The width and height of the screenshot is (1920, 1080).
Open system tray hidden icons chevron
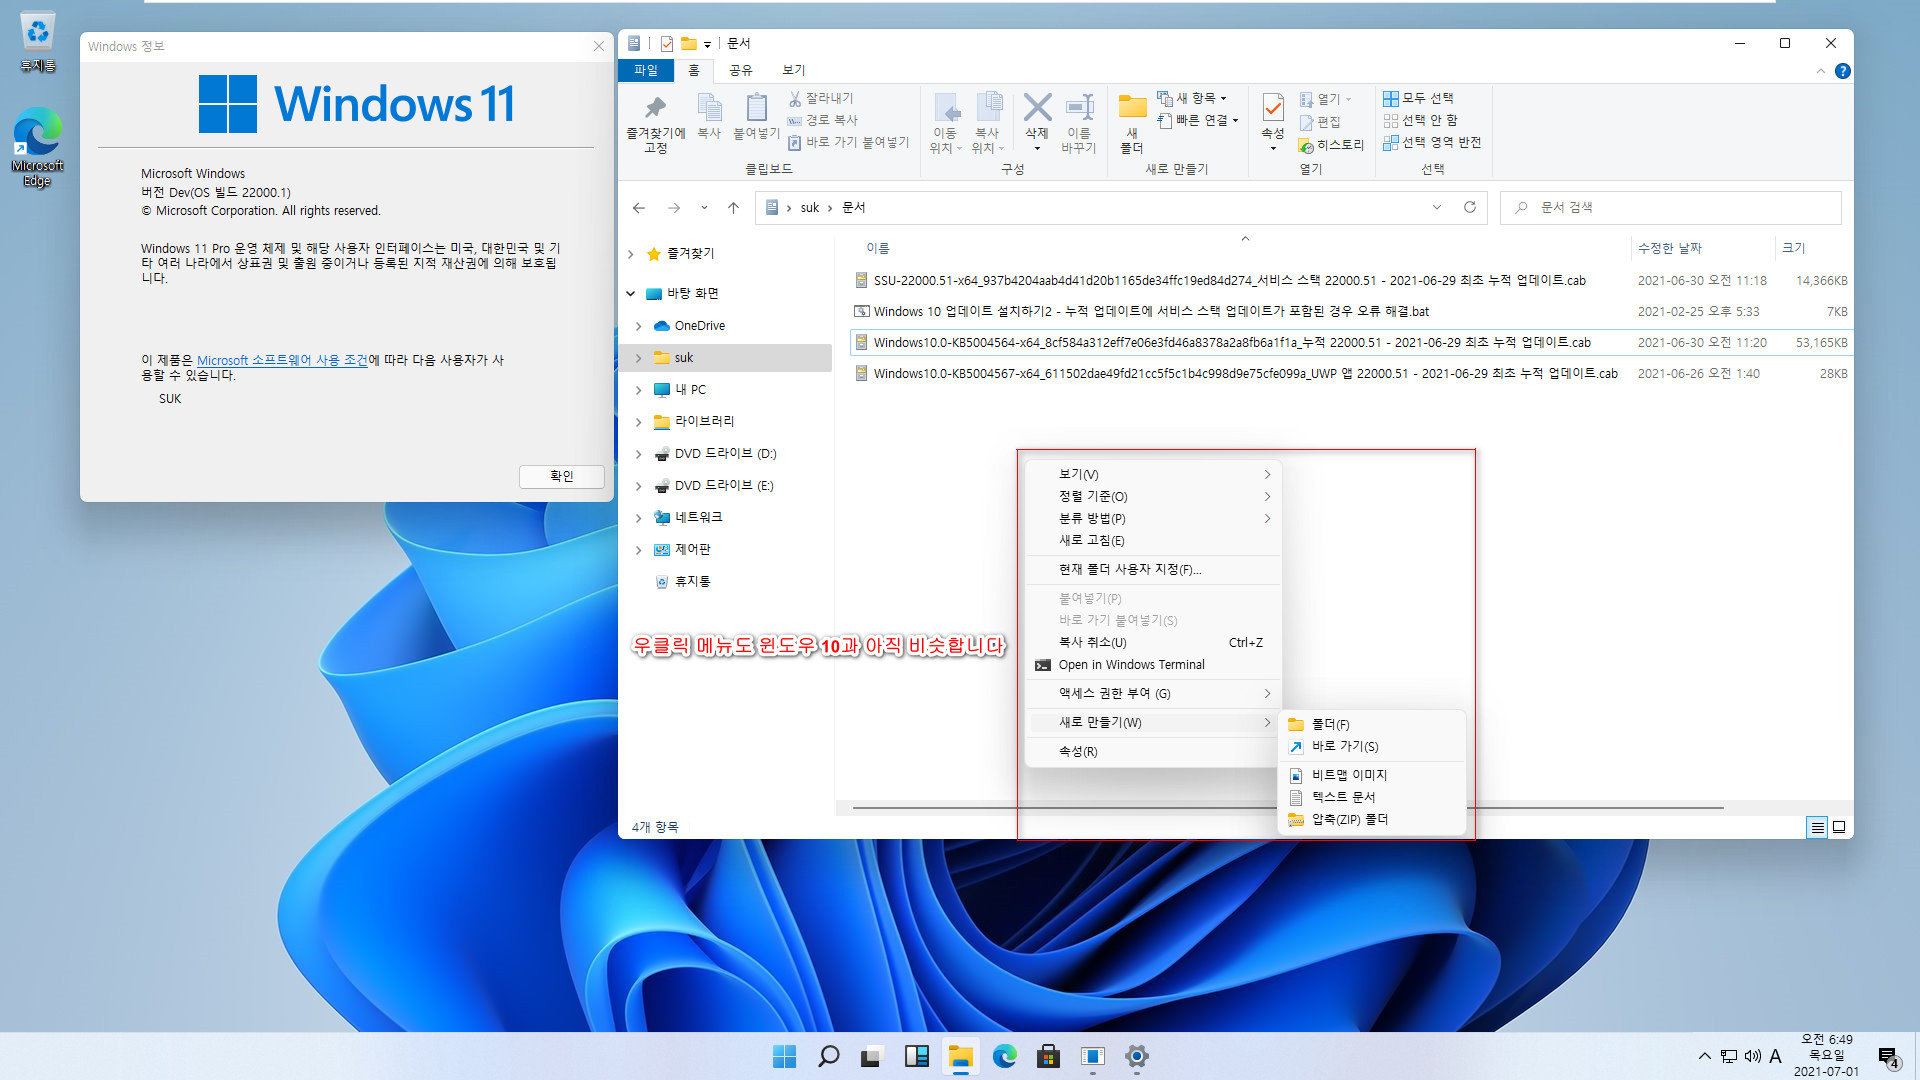[1704, 1056]
